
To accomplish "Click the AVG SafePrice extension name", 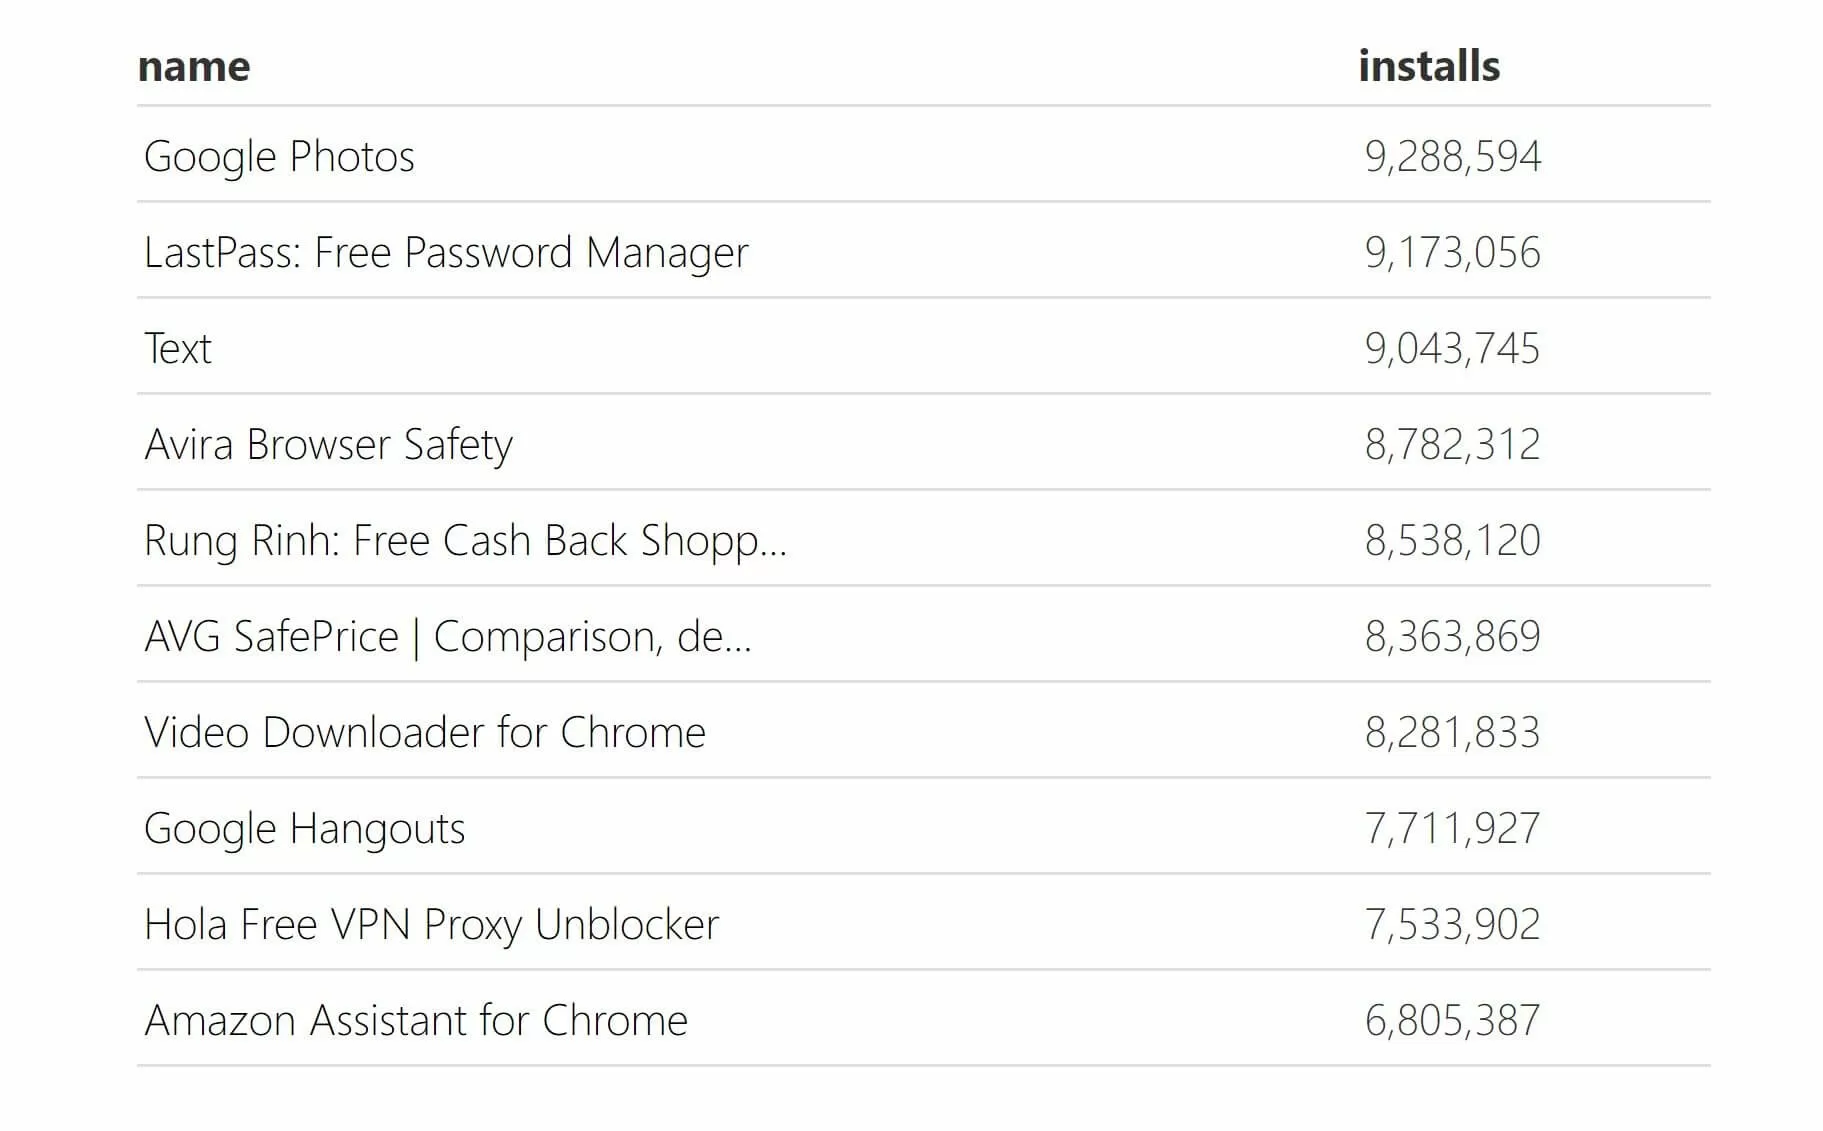I will 447,637.
